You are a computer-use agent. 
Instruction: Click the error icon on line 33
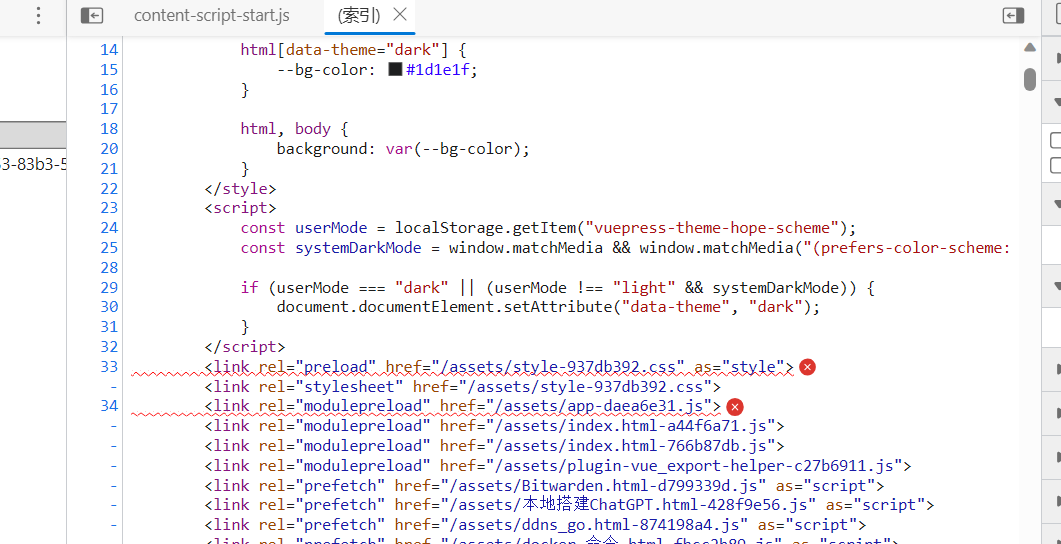point(807,367)
